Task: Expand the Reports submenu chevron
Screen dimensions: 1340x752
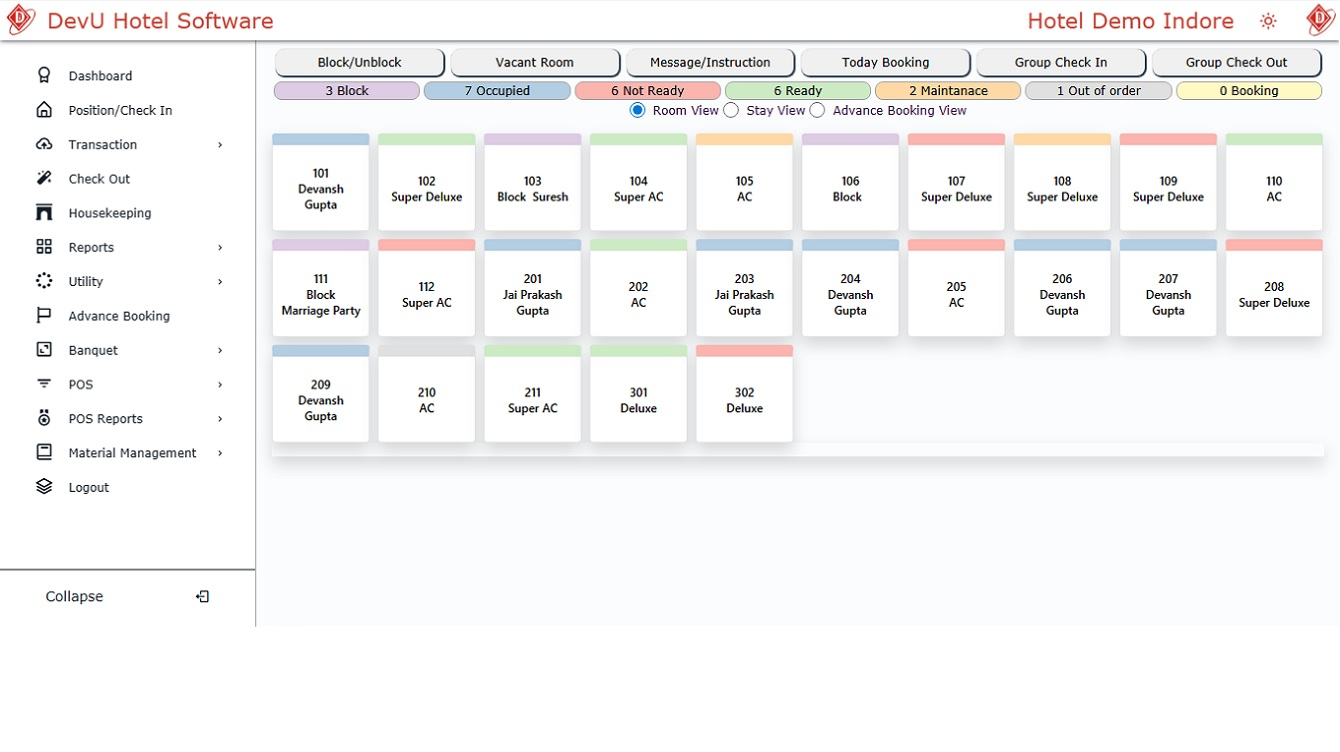Action: coord(220,248)
